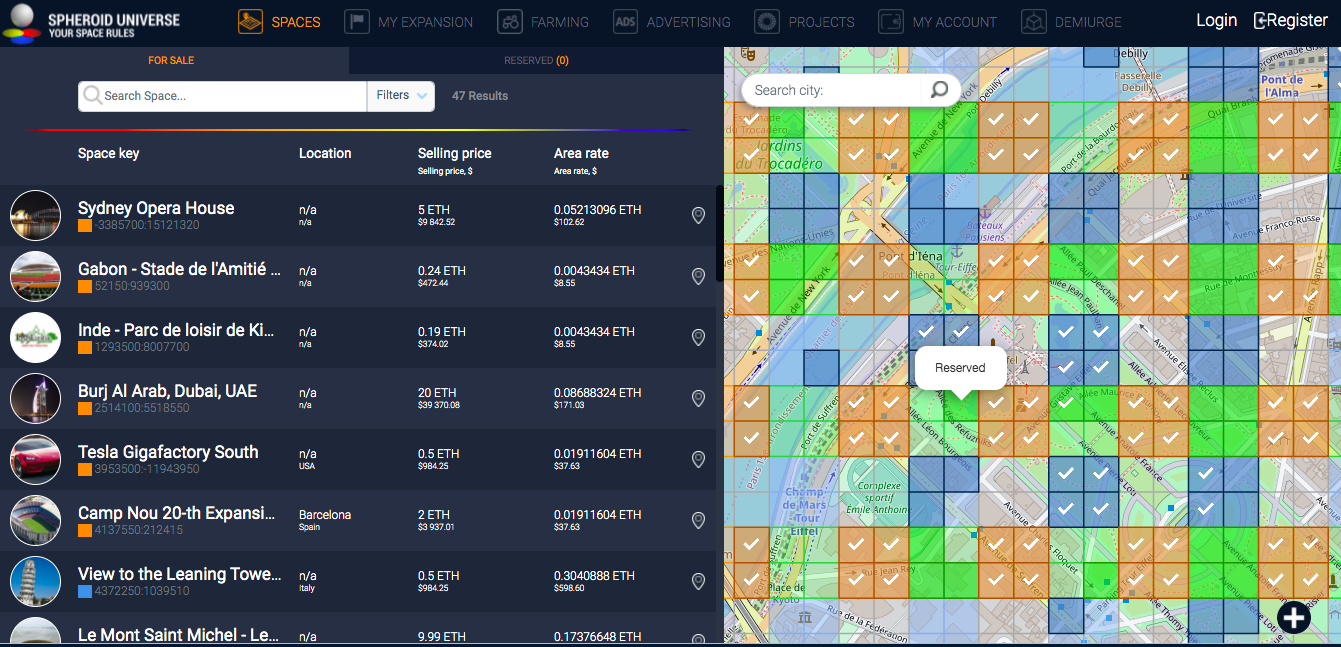This screenshot has width=1341, height=647.
Task: Open the Advertising section
Action: tap(671, 22)
